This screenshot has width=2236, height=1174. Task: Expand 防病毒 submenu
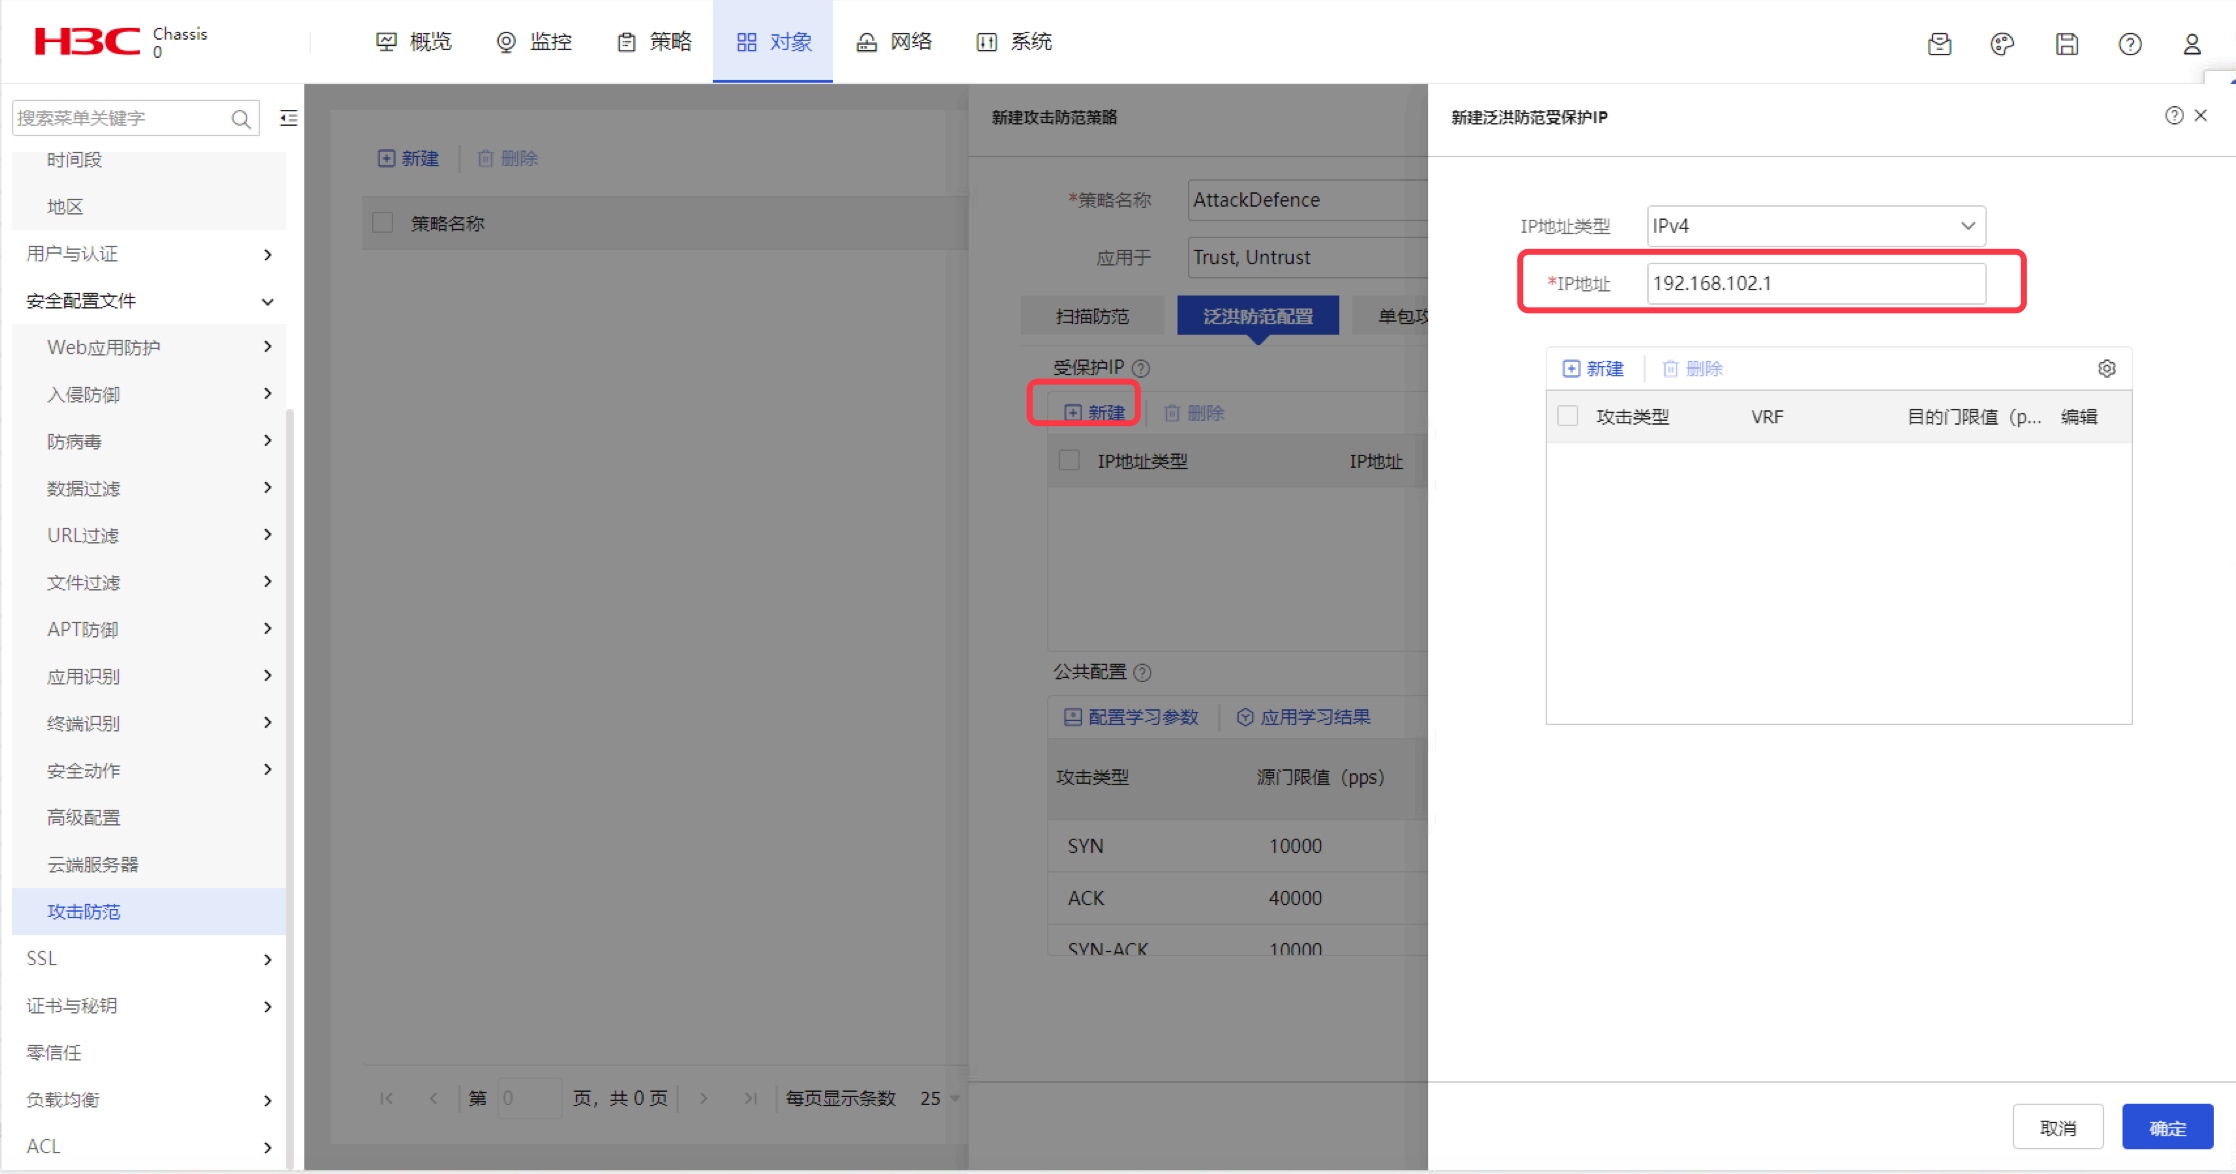click(149, 441)
